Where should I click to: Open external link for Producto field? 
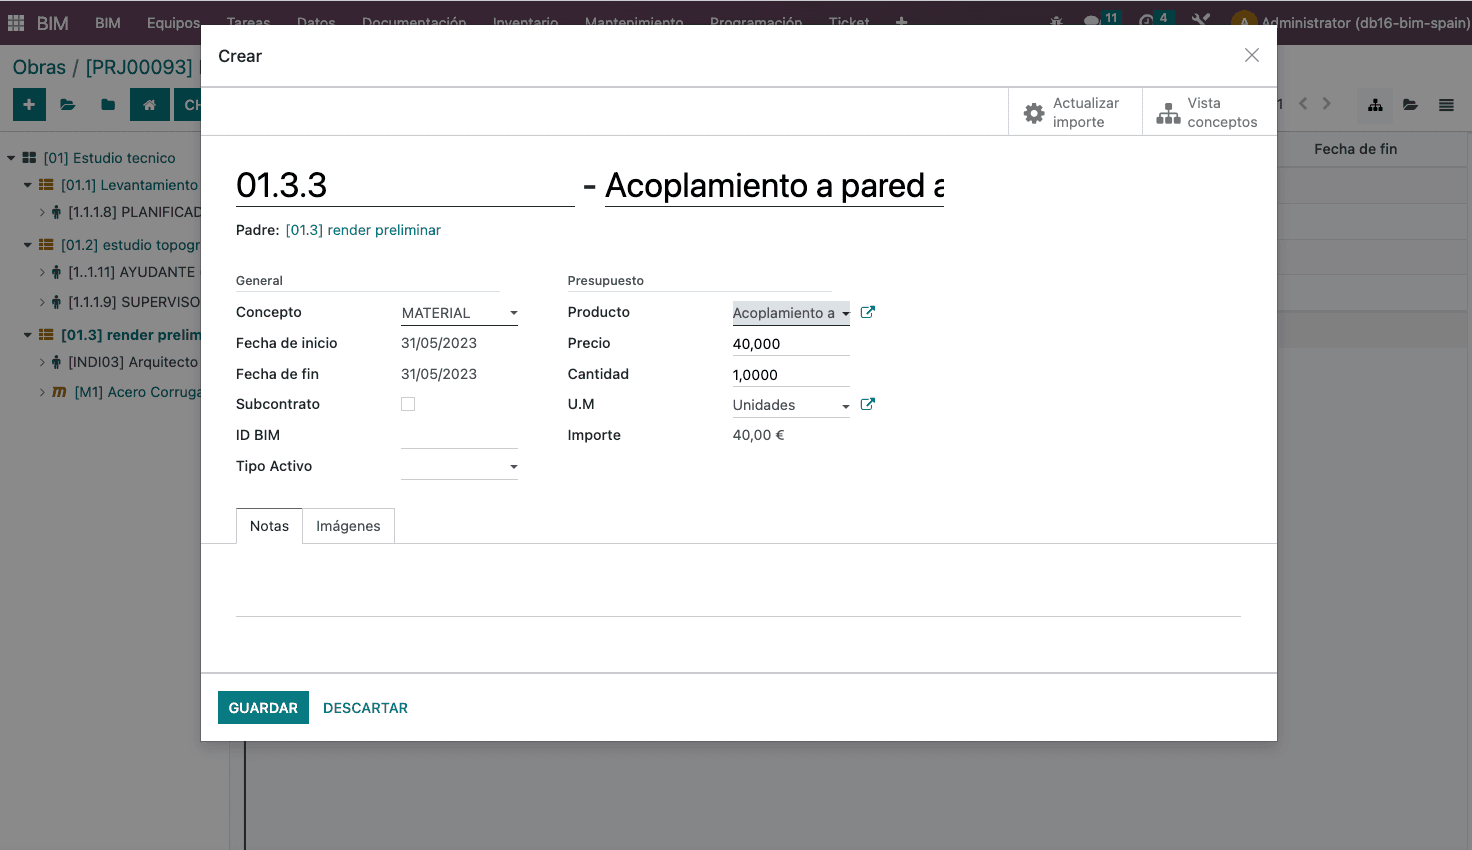click(x=868, y=312)
